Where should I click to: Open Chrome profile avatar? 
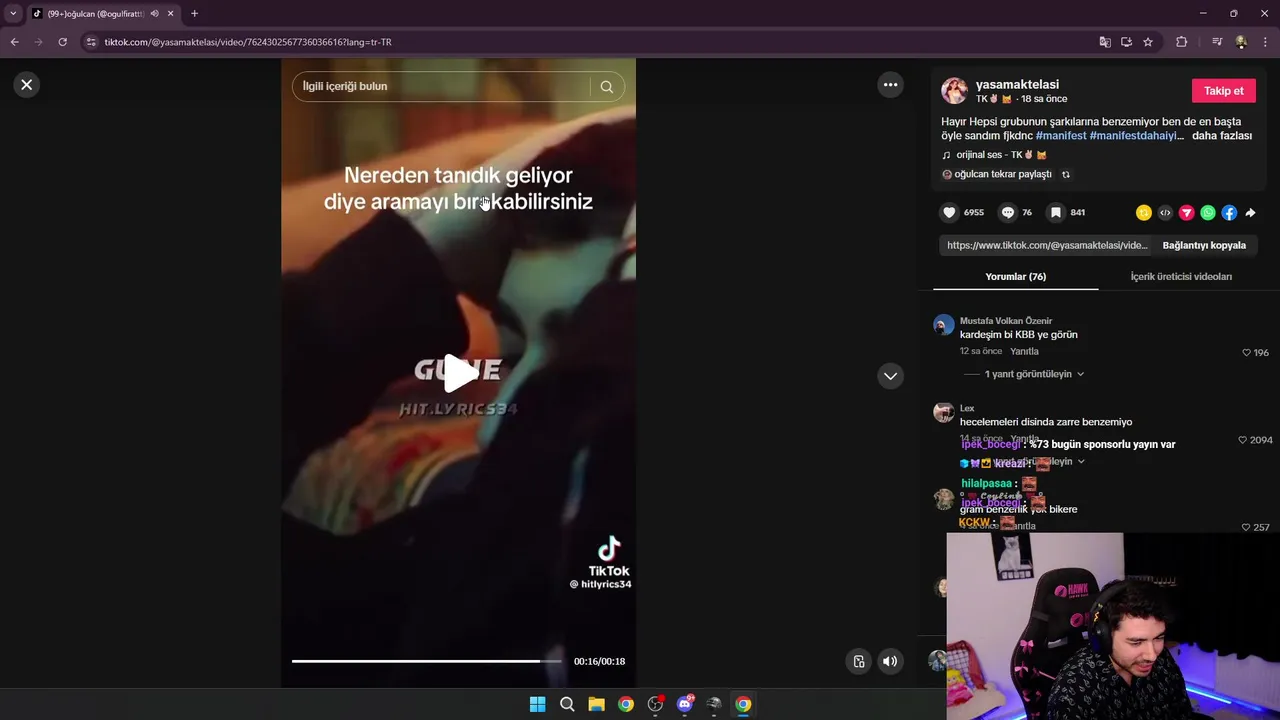[x=1241, y=42]
